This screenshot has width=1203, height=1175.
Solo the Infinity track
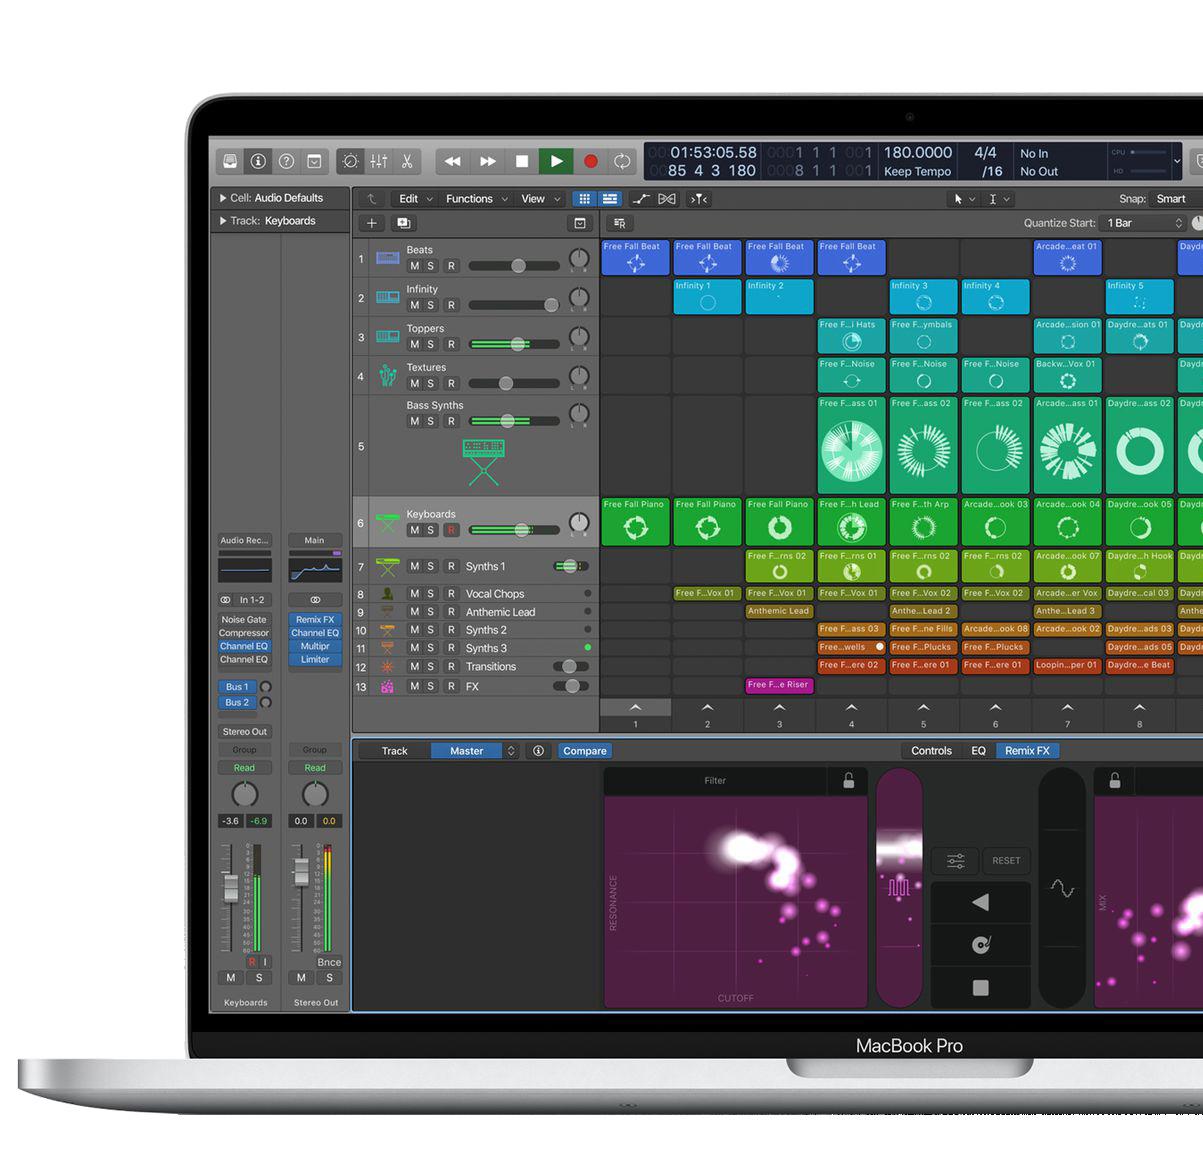coord(431,305)
